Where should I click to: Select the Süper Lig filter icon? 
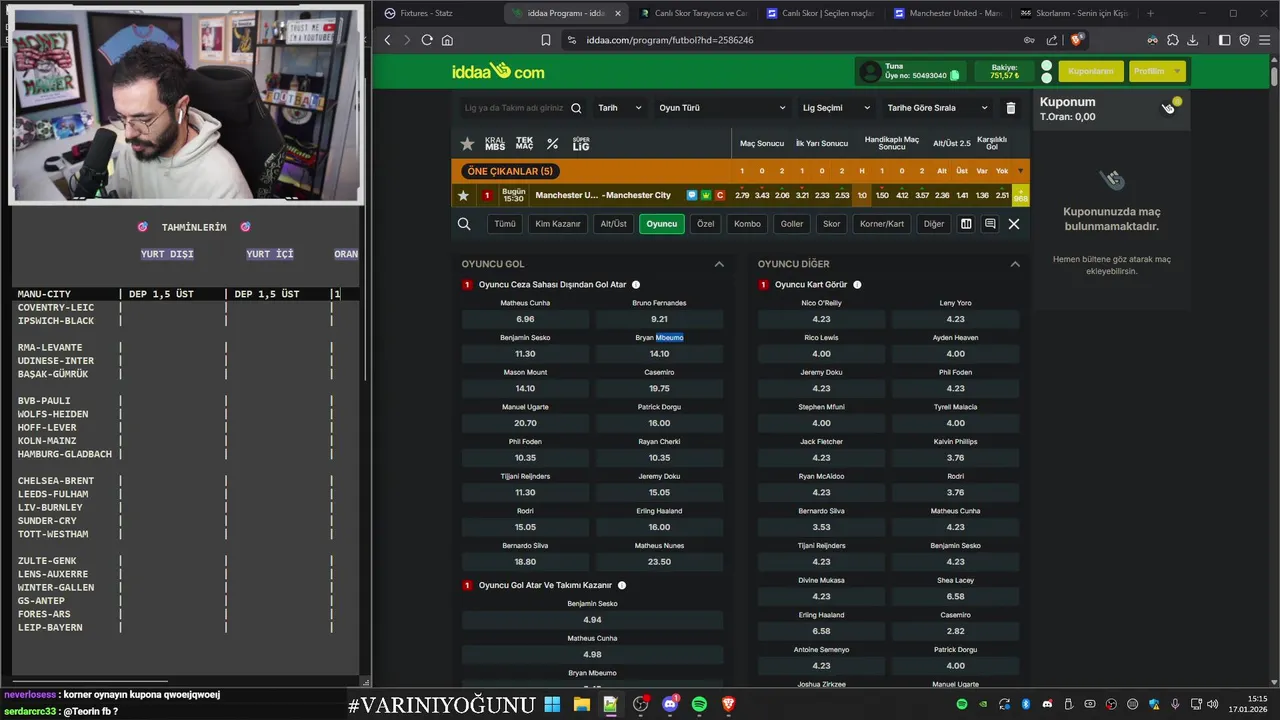coord(581,144)
